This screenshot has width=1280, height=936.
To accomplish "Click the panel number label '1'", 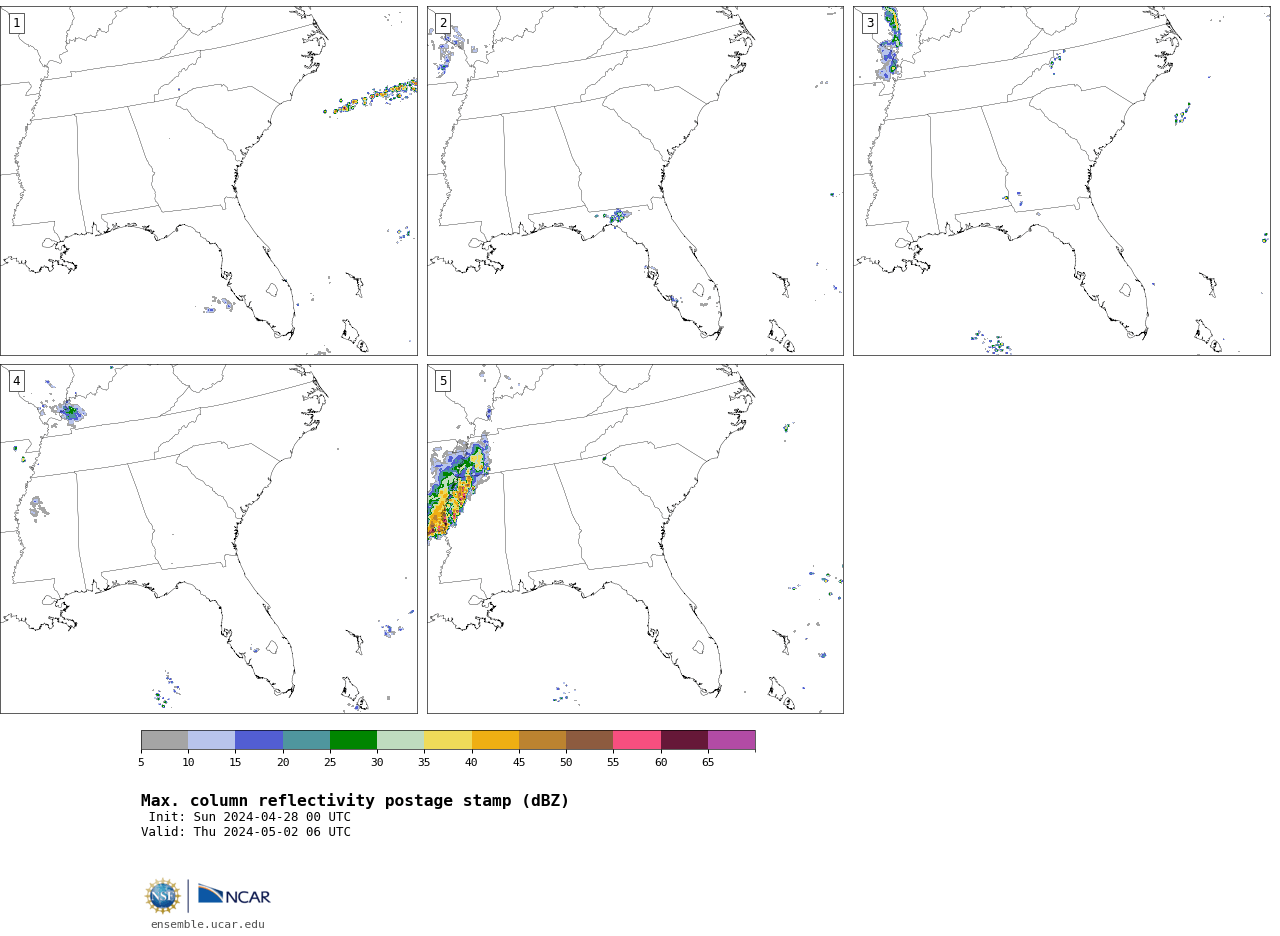I will (17, 23).
